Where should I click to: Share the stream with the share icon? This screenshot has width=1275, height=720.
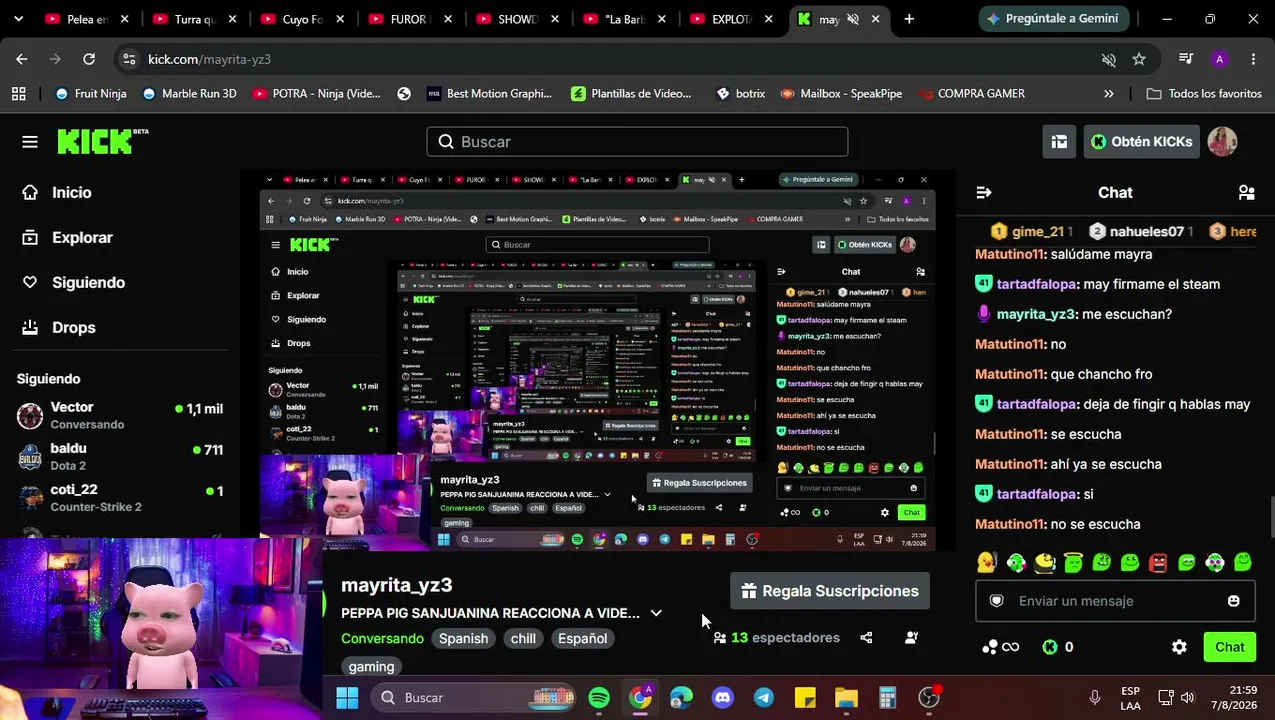pyautogui.click(x=866, y=638)
